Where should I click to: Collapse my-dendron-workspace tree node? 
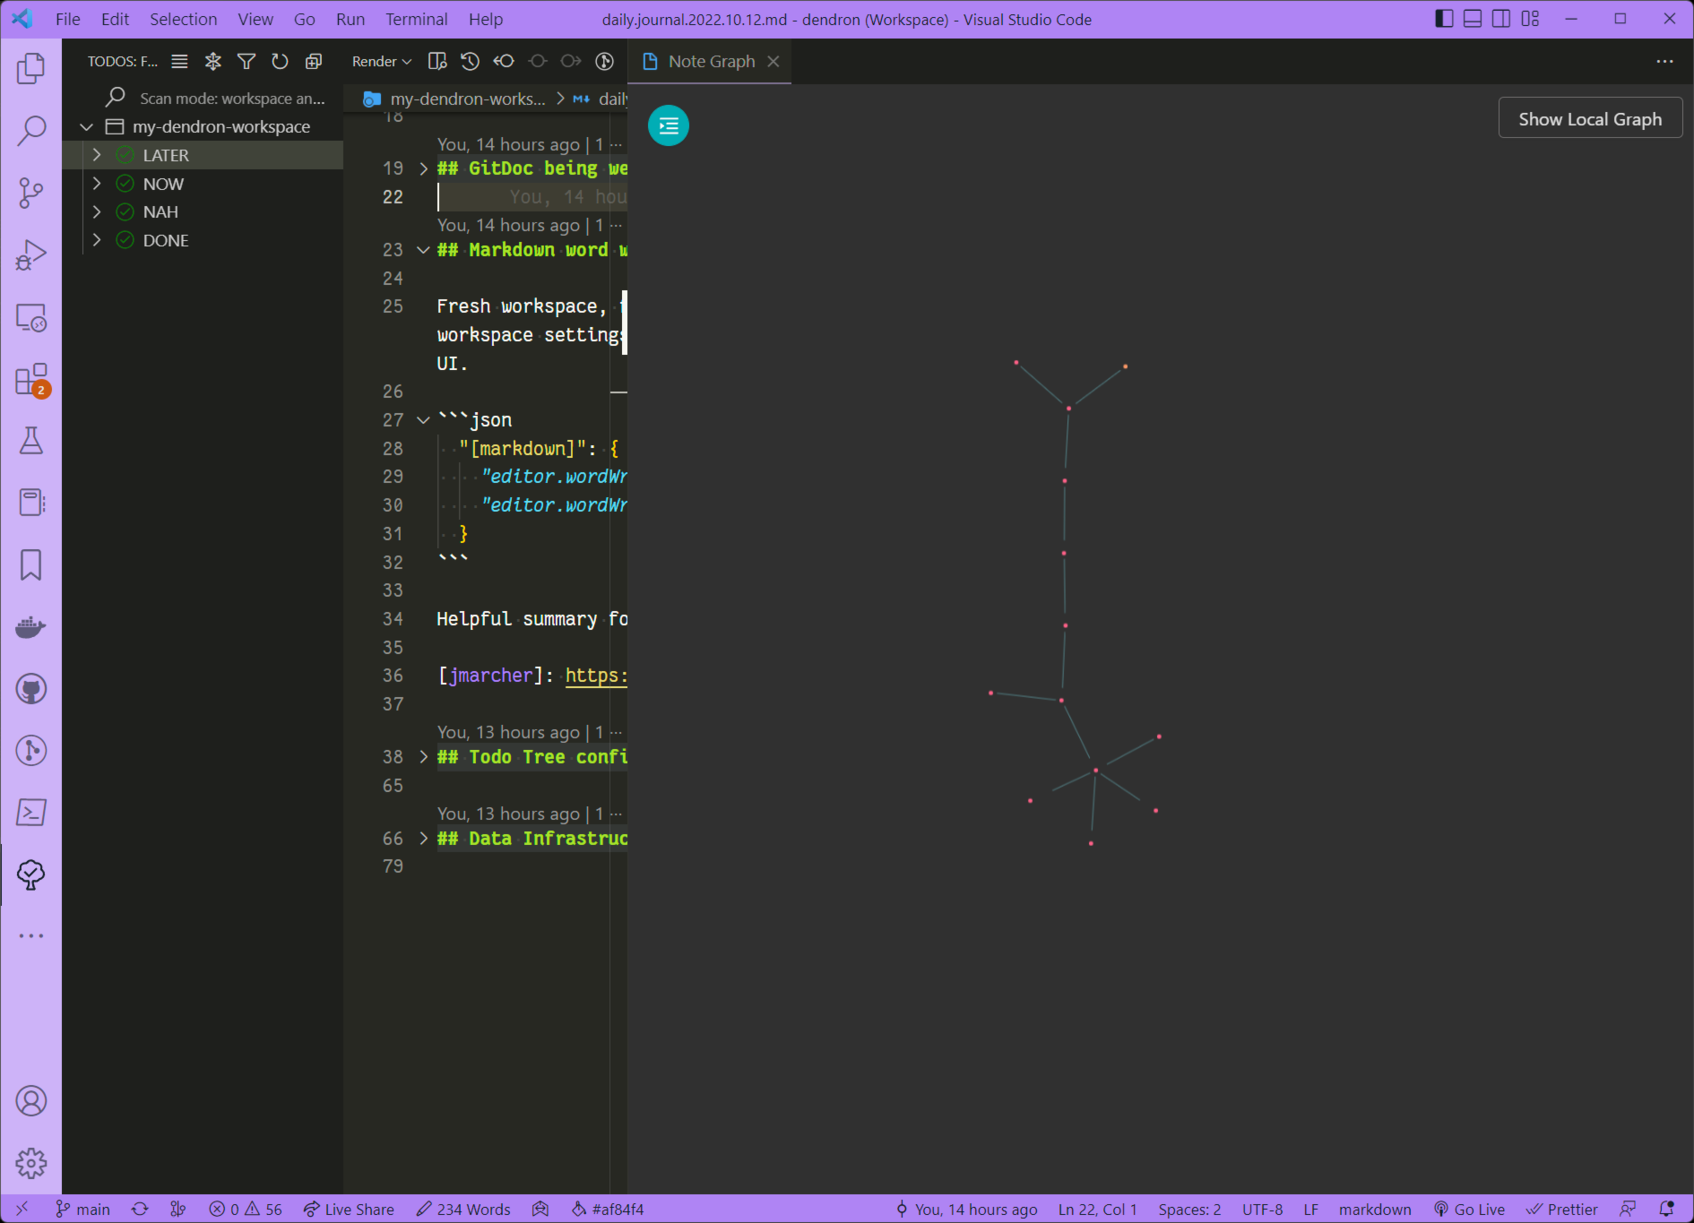click(x=87, y=127)
